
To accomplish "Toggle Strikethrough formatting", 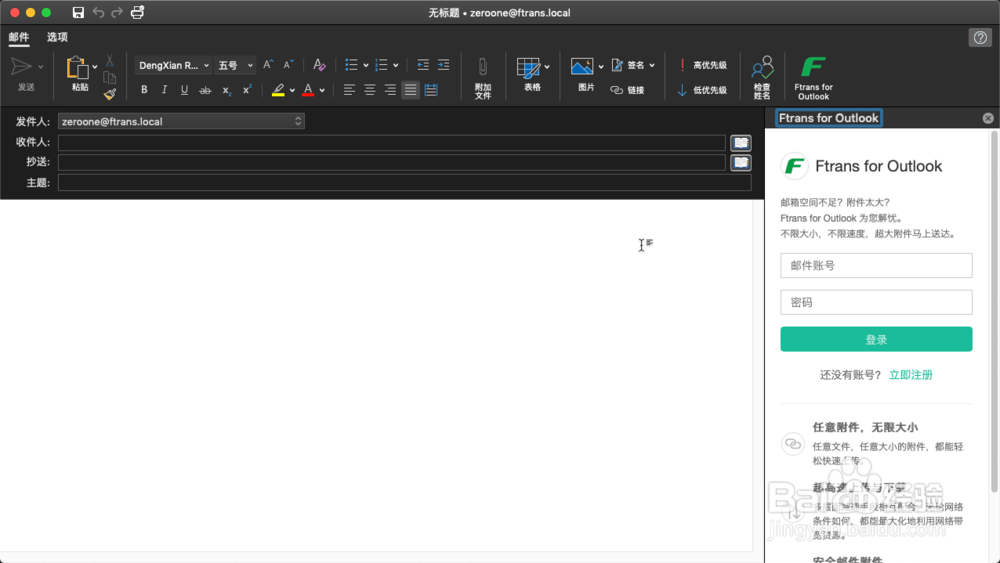I will 205,91.
